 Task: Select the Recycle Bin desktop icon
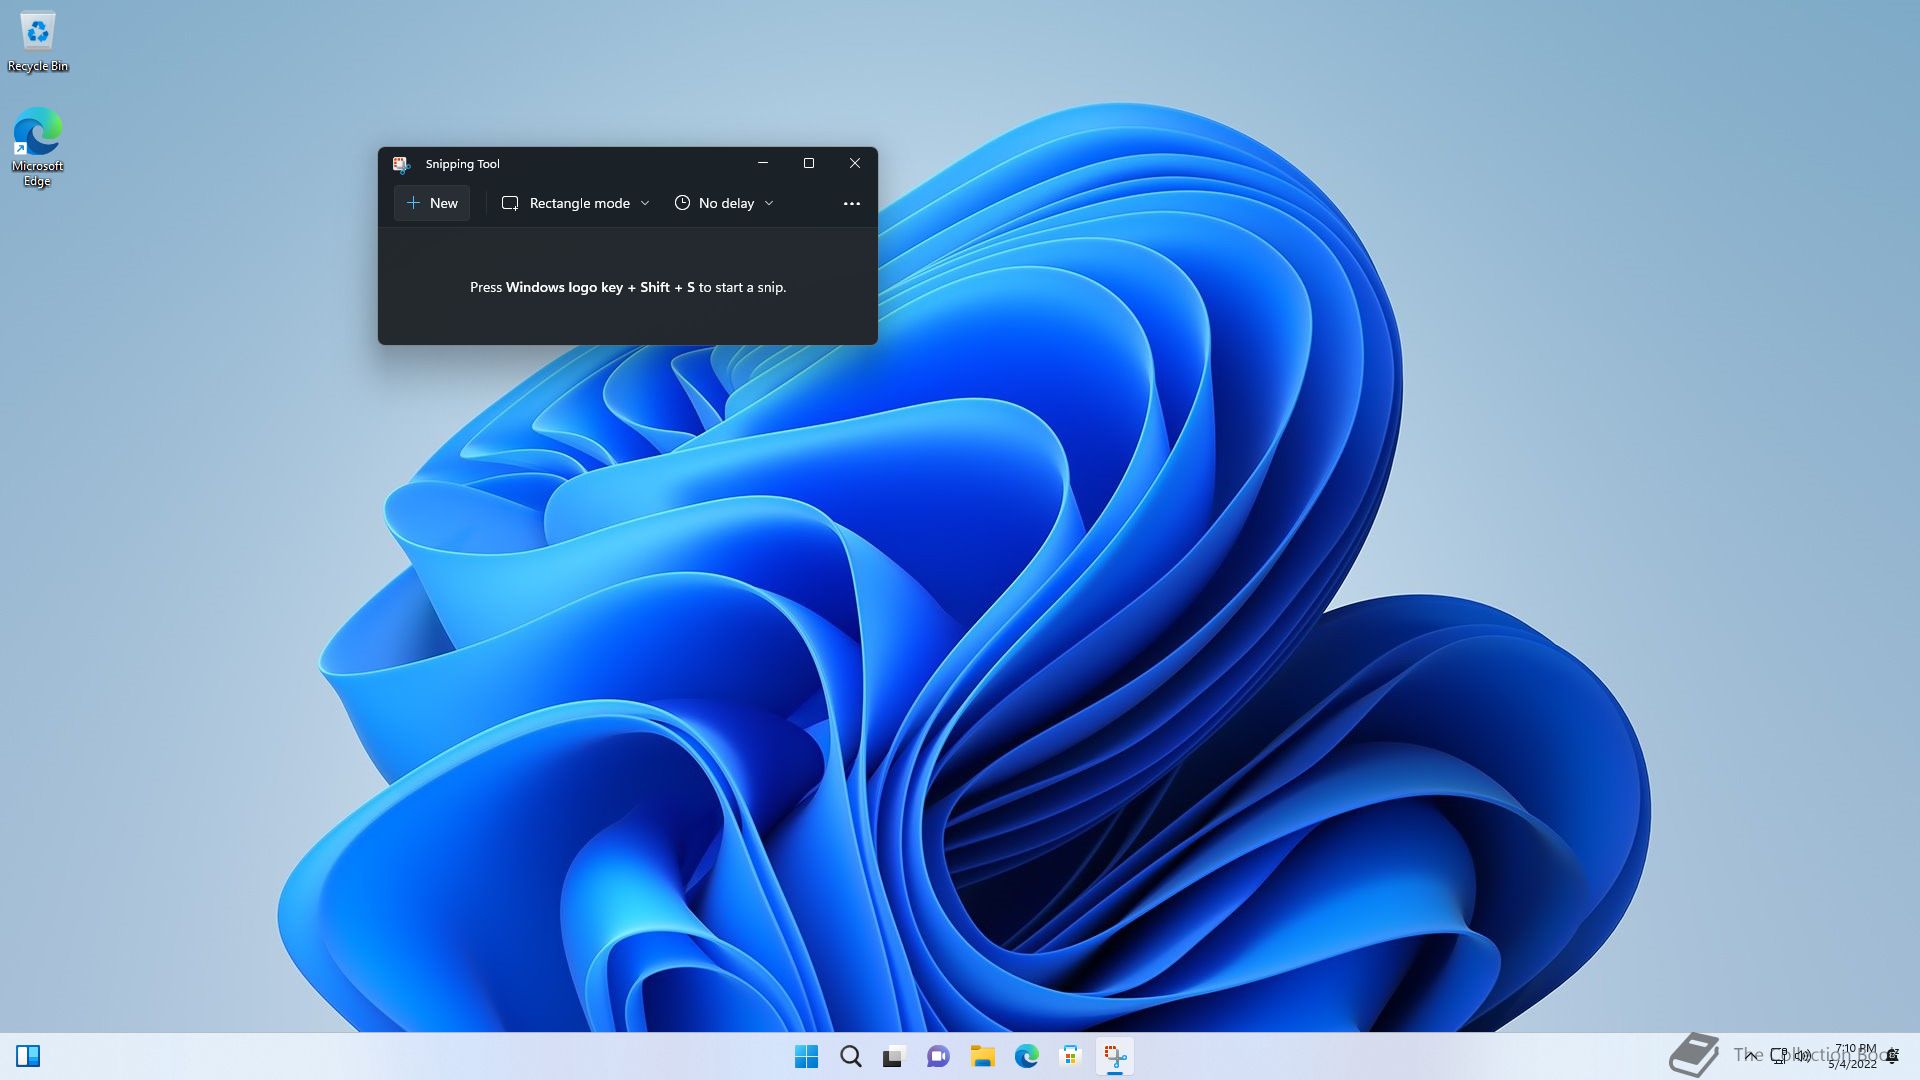click(38, 43)
